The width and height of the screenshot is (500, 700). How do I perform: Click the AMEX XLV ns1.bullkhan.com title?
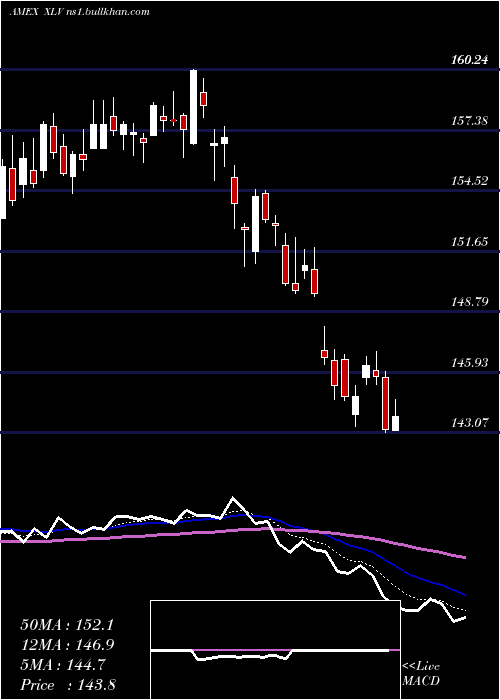(79, 12)
